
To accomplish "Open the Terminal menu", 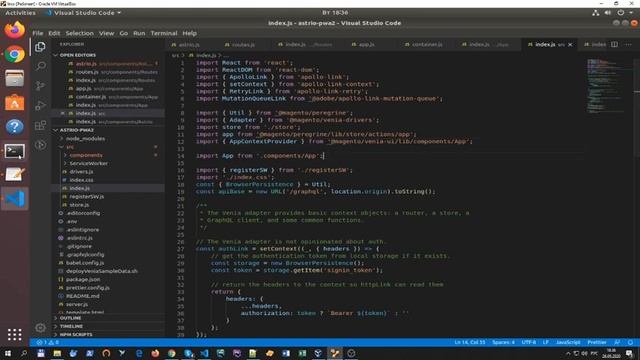I will pyautogui.click(x=164, y=33).
